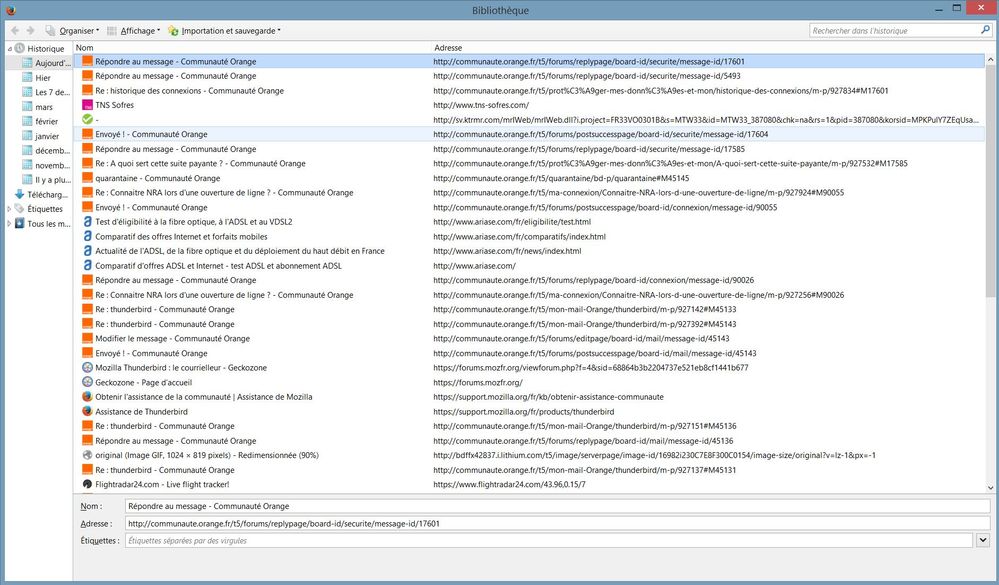Select Les 7 derniers jours entry
Viewport: 999px width, 585px height.
(46, 92)
